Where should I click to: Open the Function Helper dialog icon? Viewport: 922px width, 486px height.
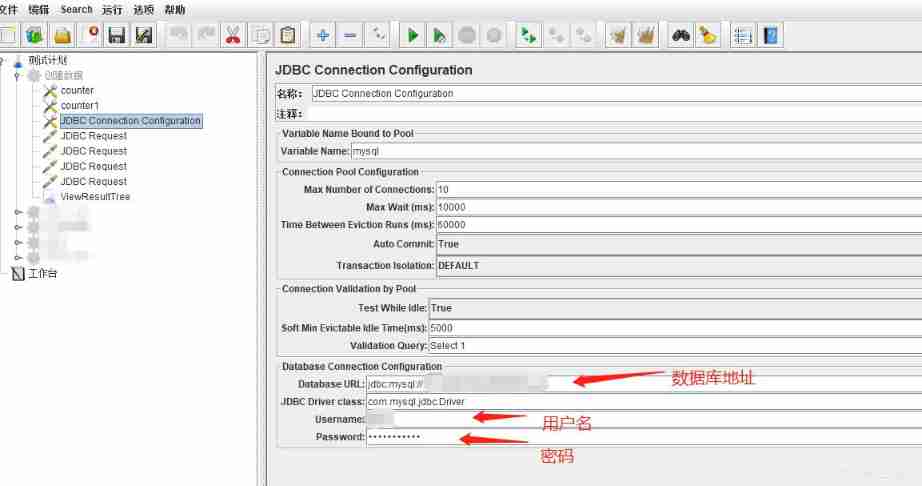tap(743, 35)
